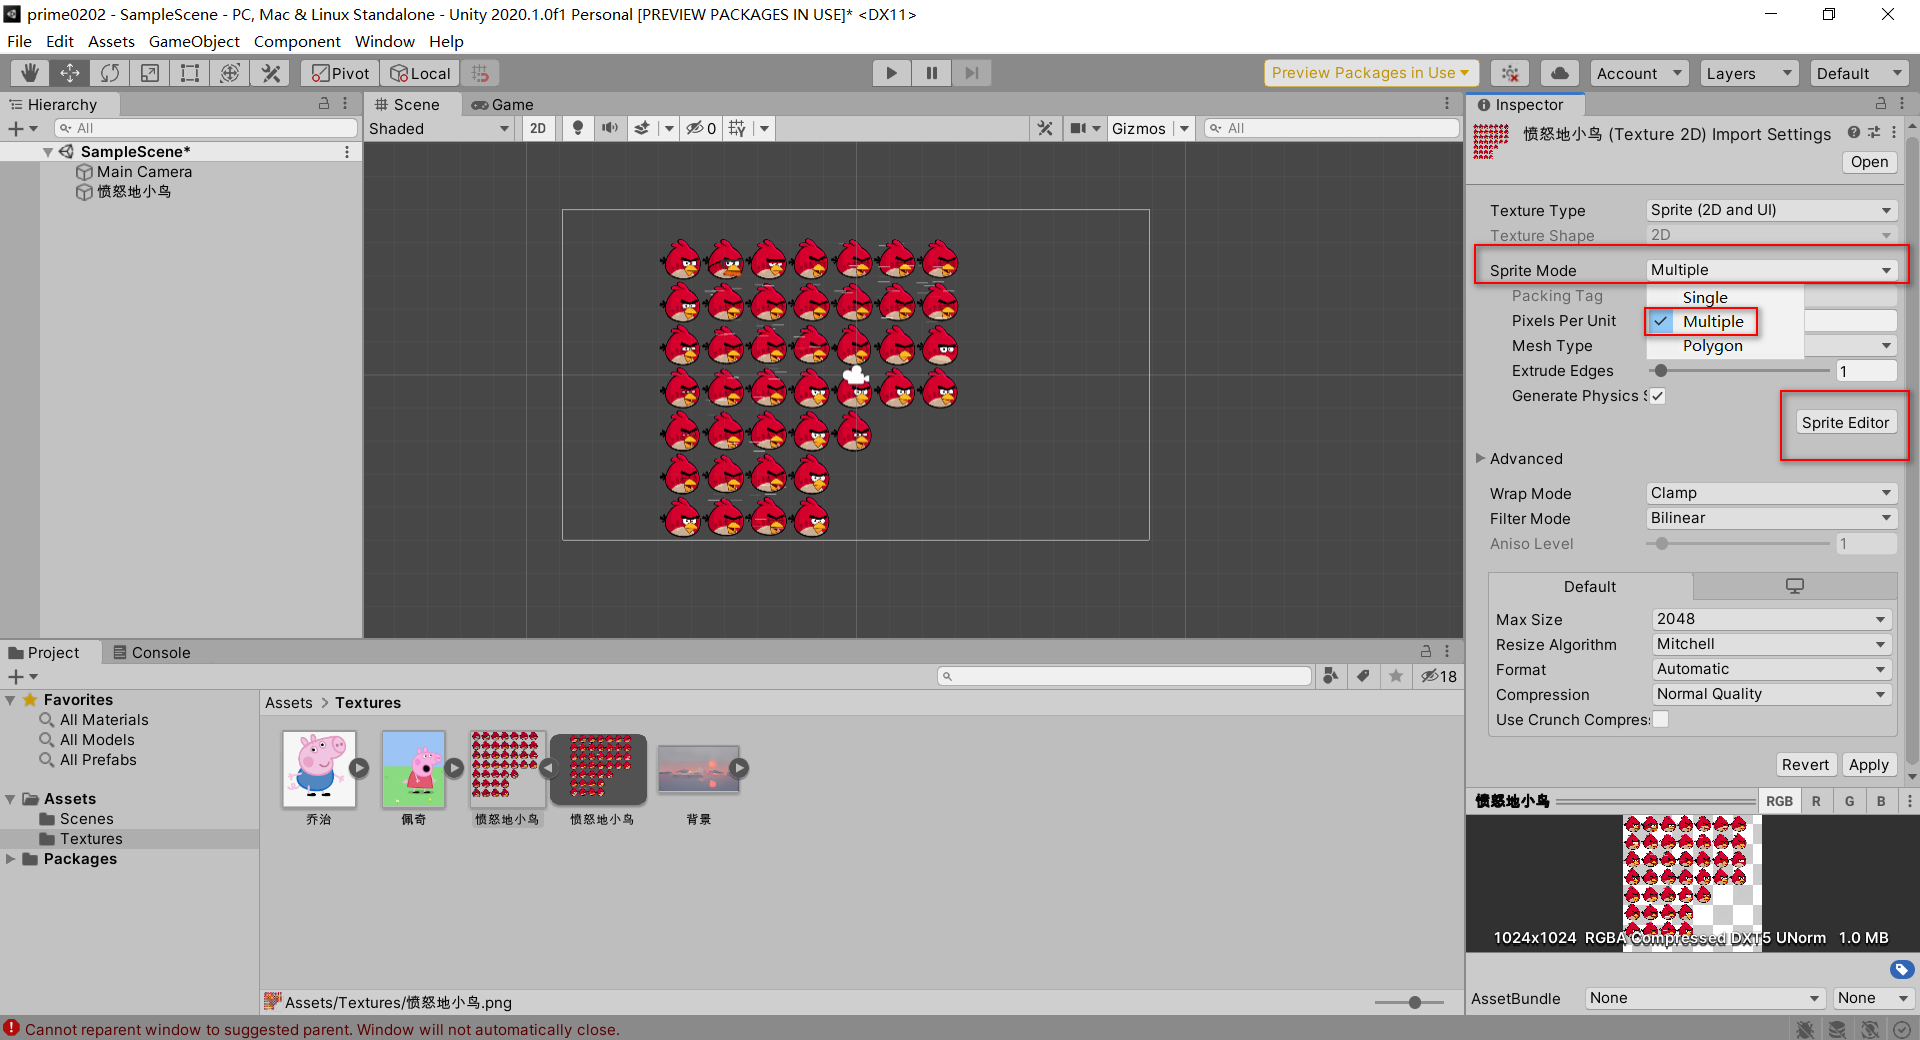Click Preview Packages in Use button
Viewport: 1920px width, 1040px height.
click(1370, 73)
